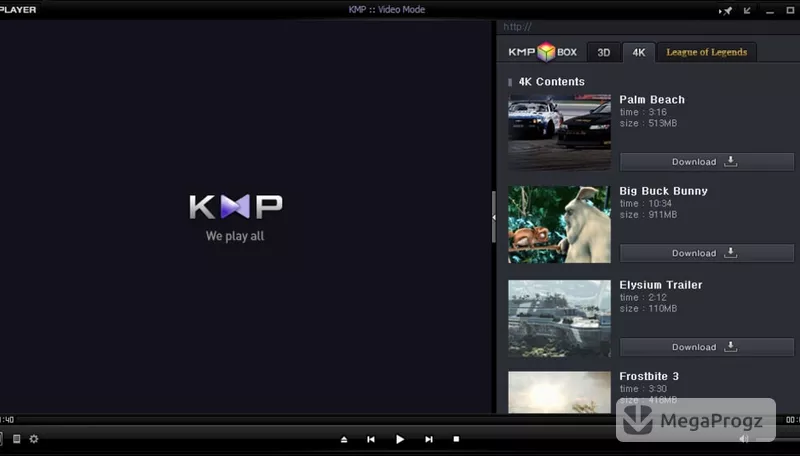Click the playback seek bar
This screenshot has width=800, height=456.
400,420
